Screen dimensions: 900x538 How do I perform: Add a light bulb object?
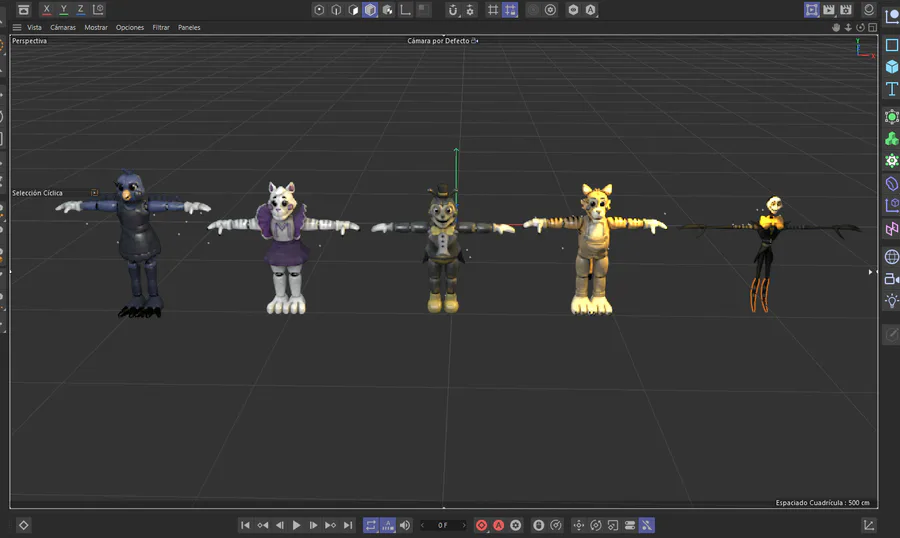(x=891, y=301)
